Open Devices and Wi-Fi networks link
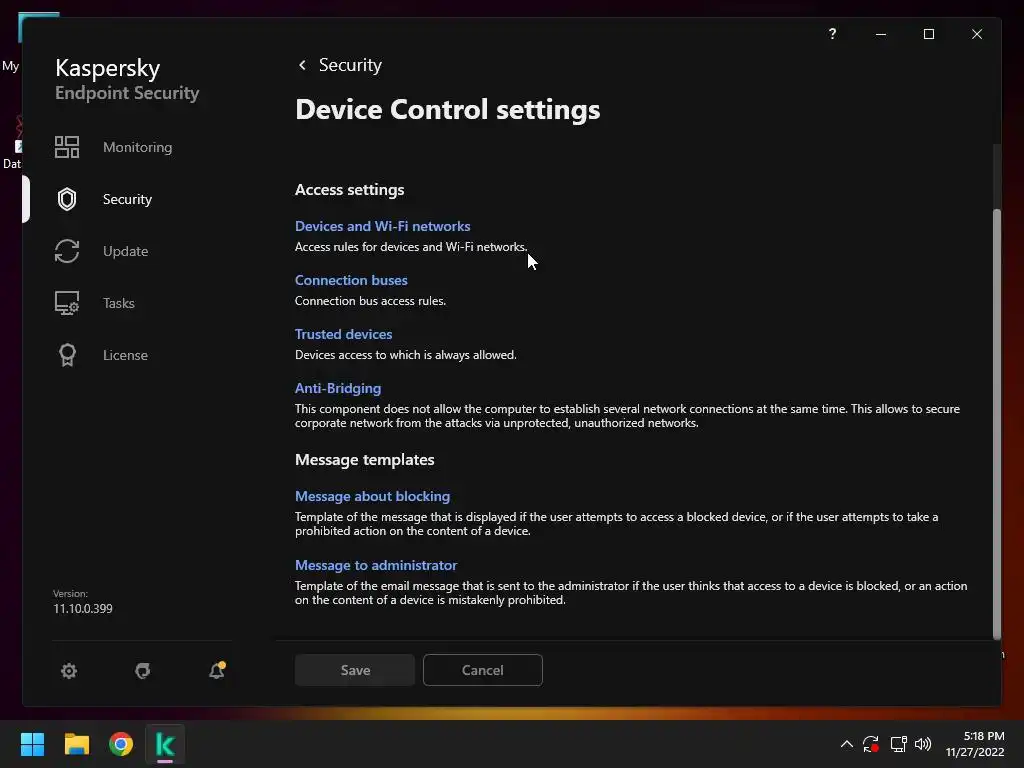The width and height of the screenshot is (1024, 768). 382,226
